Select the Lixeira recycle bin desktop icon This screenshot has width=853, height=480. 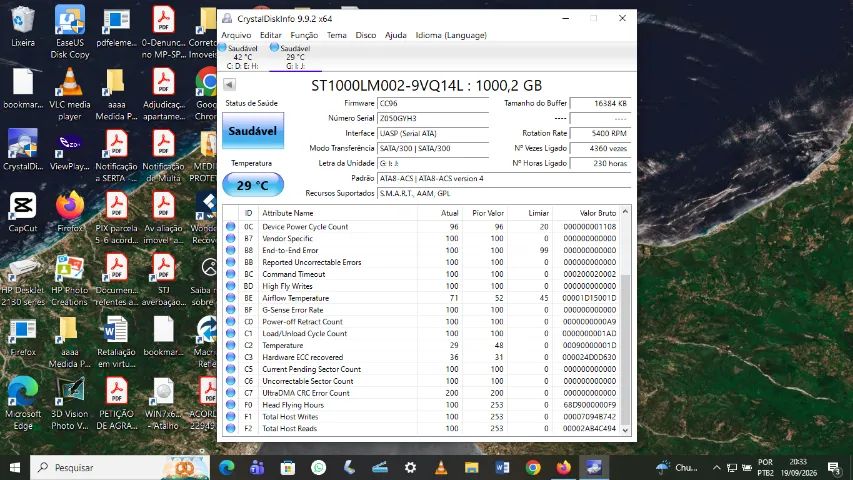pos(23,26)
